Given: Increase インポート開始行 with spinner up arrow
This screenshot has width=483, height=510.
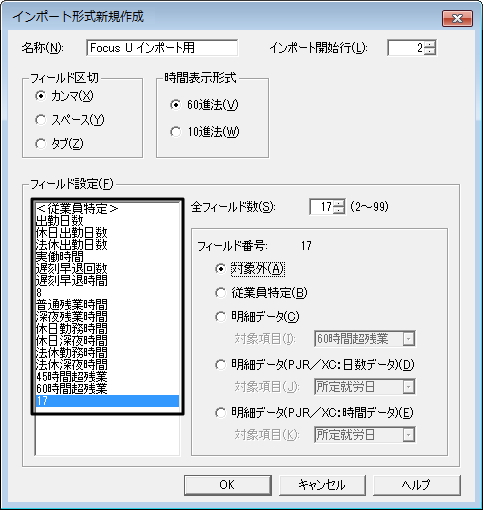Looking at the screenshot, I should (430, 44).
